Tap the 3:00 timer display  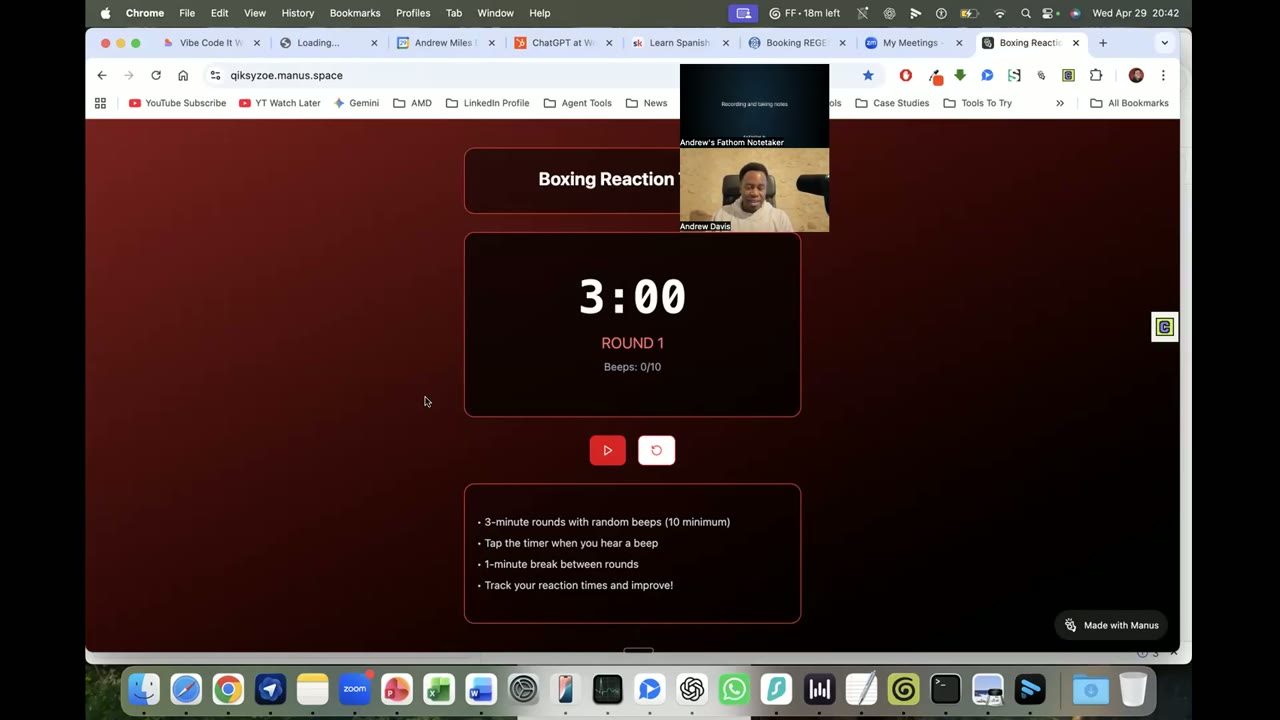(632, 297)
